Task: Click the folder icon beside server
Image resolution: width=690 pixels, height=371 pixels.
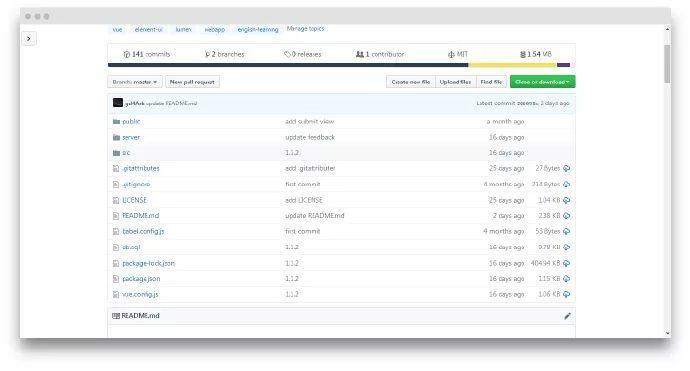Action: pos(116,137)
